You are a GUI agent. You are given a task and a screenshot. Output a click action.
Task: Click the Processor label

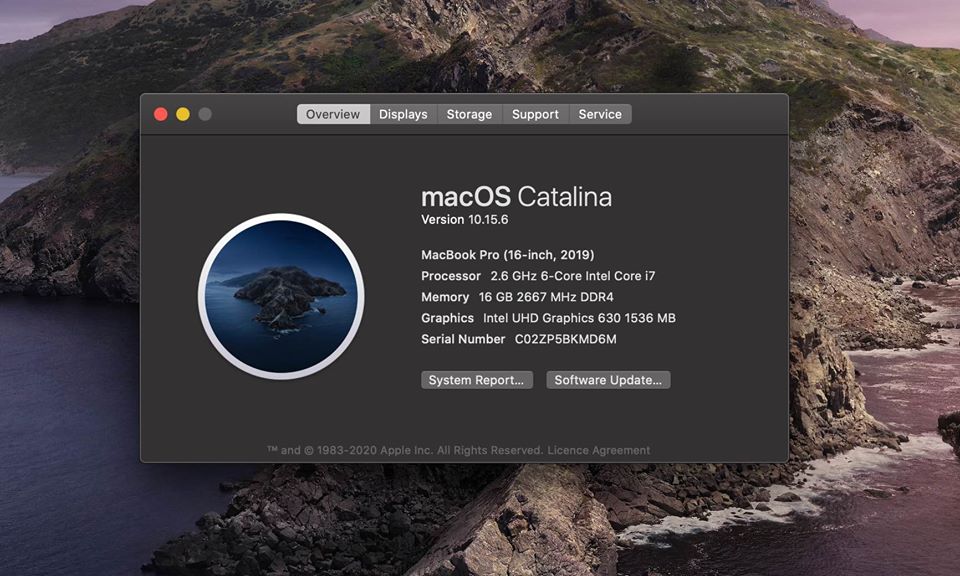pyautogui.click(x=451, y=276)
